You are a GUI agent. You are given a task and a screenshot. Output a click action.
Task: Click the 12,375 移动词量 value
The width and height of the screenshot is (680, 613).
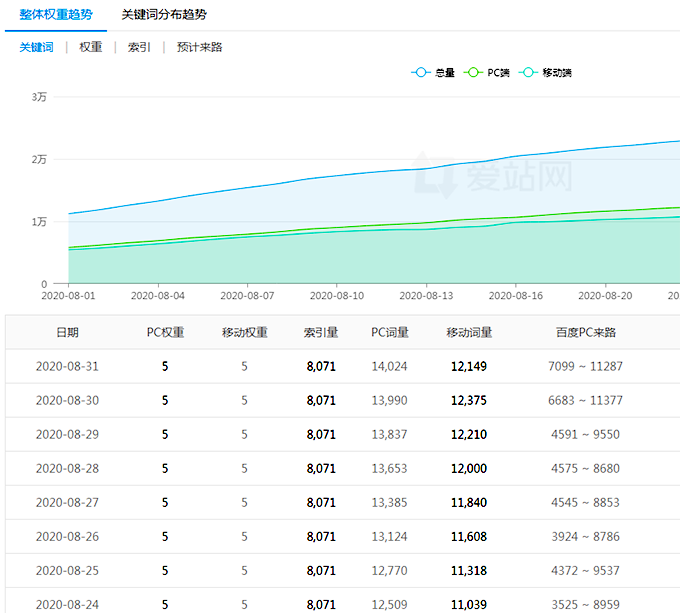click(x=469, y=401)
